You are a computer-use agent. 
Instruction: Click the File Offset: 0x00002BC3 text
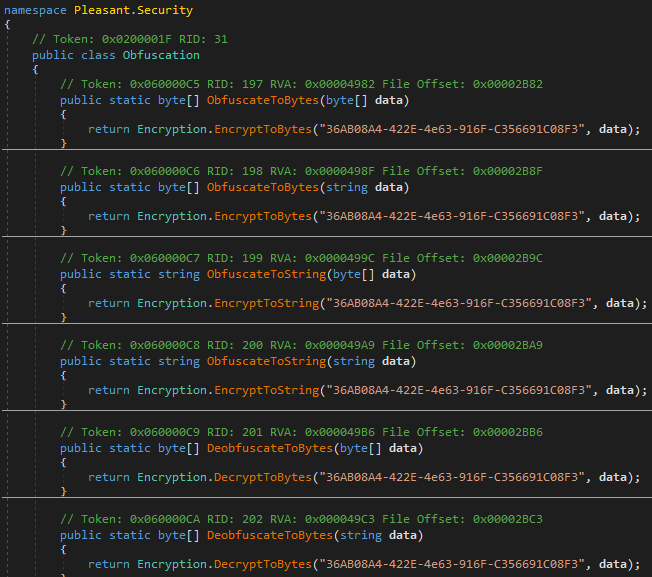[462, 519]
